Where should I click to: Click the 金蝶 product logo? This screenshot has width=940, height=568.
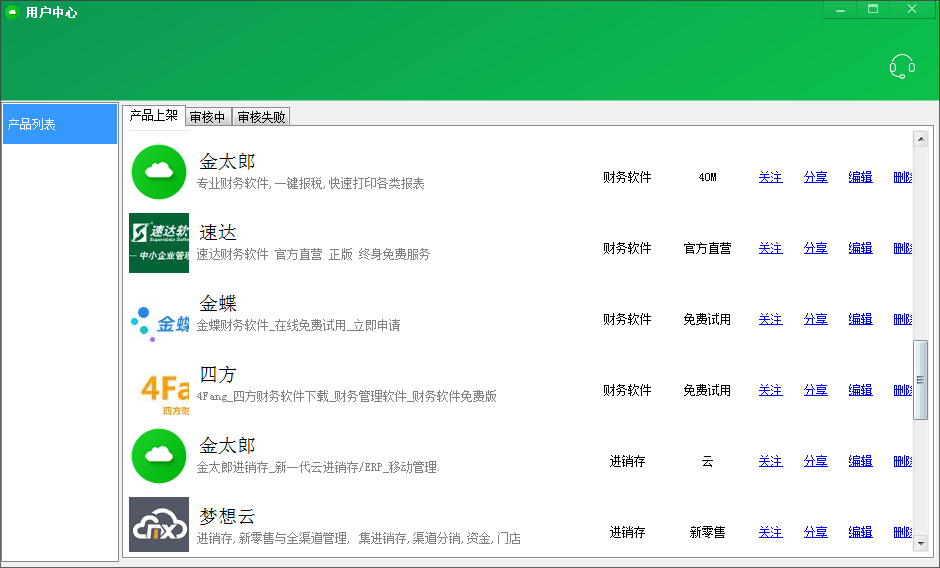coord(159,324)
